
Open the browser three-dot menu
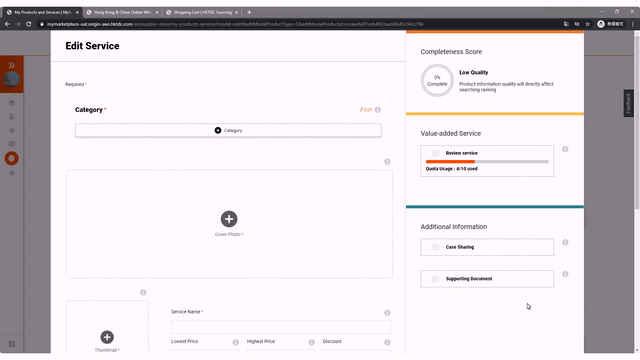pos(633,24)
